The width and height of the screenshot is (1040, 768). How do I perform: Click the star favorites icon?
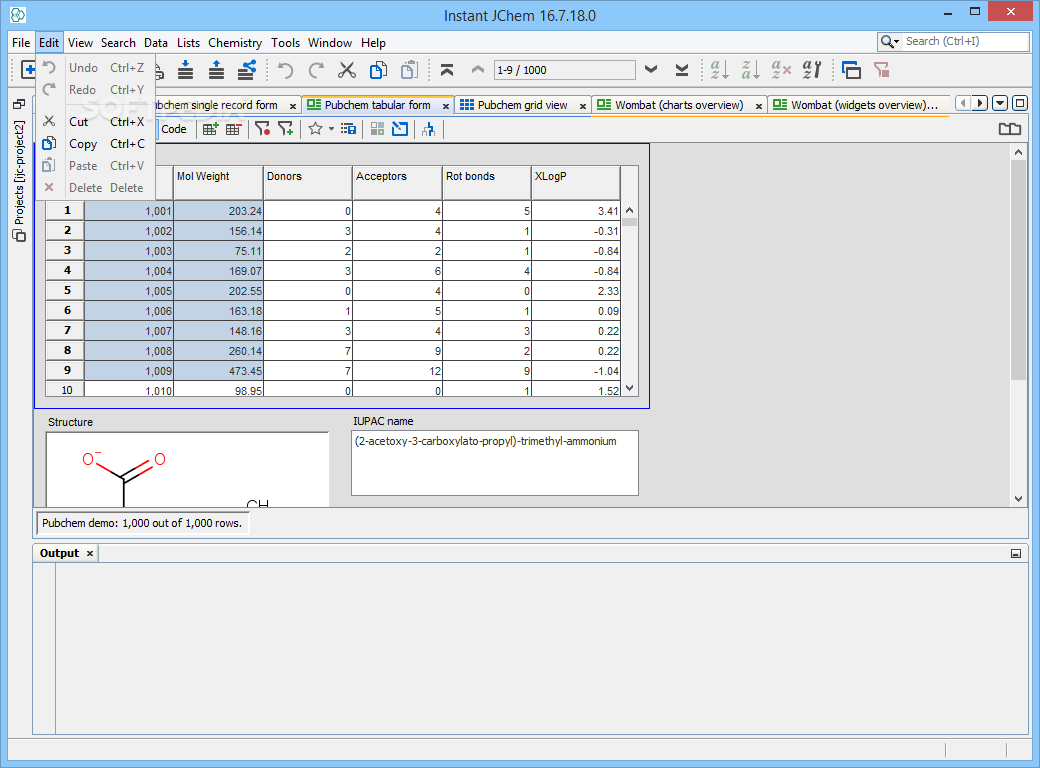pos(315,129)
